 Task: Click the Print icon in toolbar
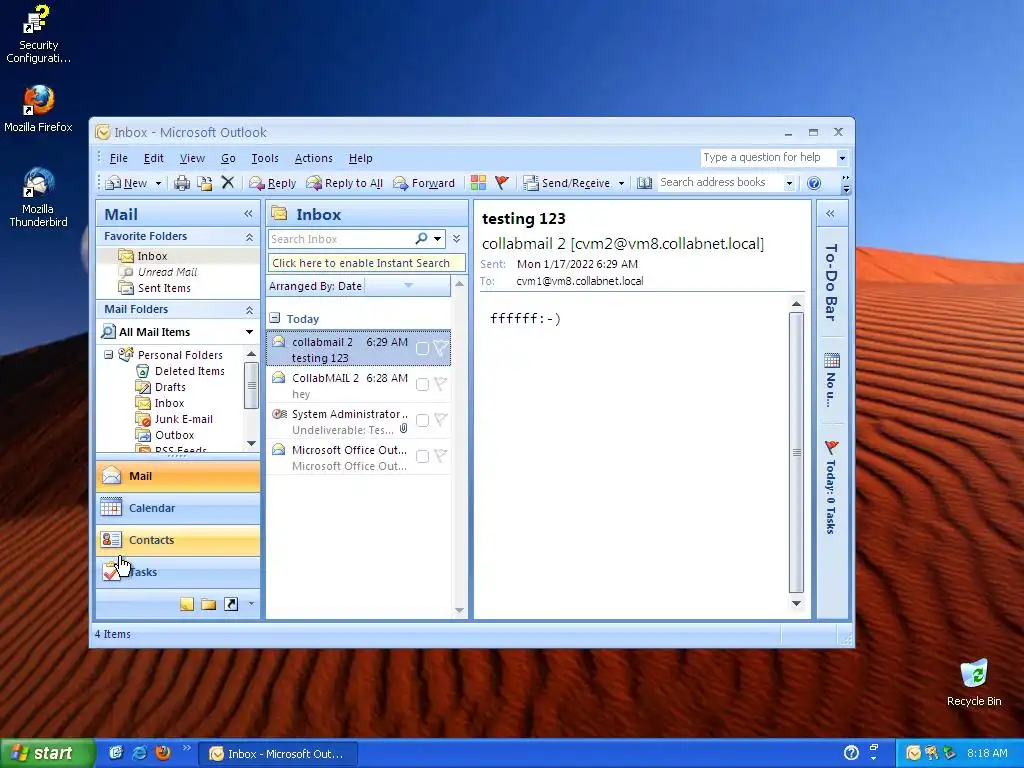point(182,183)
